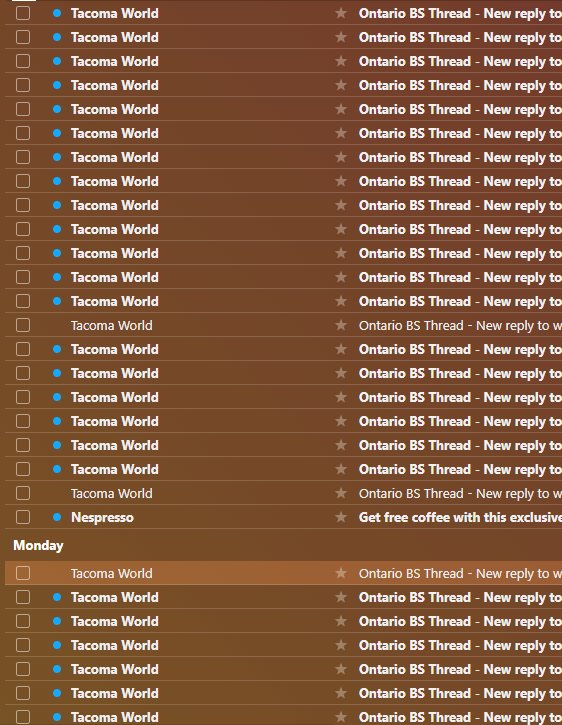Screen dimensions: 562x725
Task: Star the topmost Tacoma World email in the list
Action: click(x=341, y=13)
